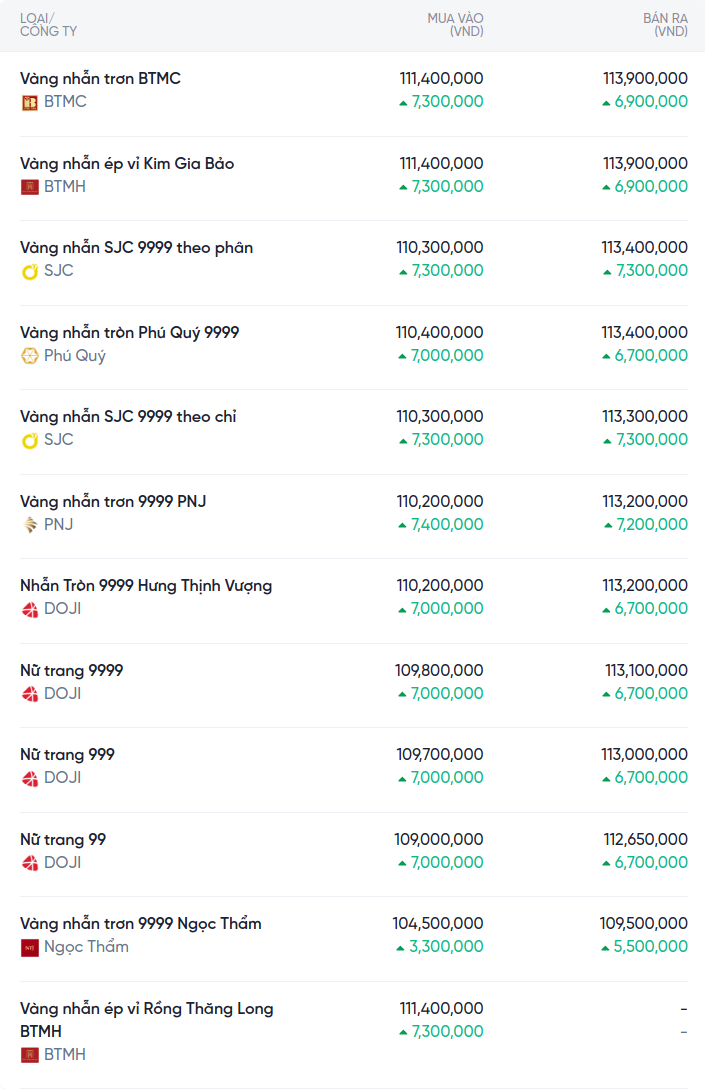
Task: Click the MUA VÀO column header
Action: pyautogui.click(x=455, y=25)
